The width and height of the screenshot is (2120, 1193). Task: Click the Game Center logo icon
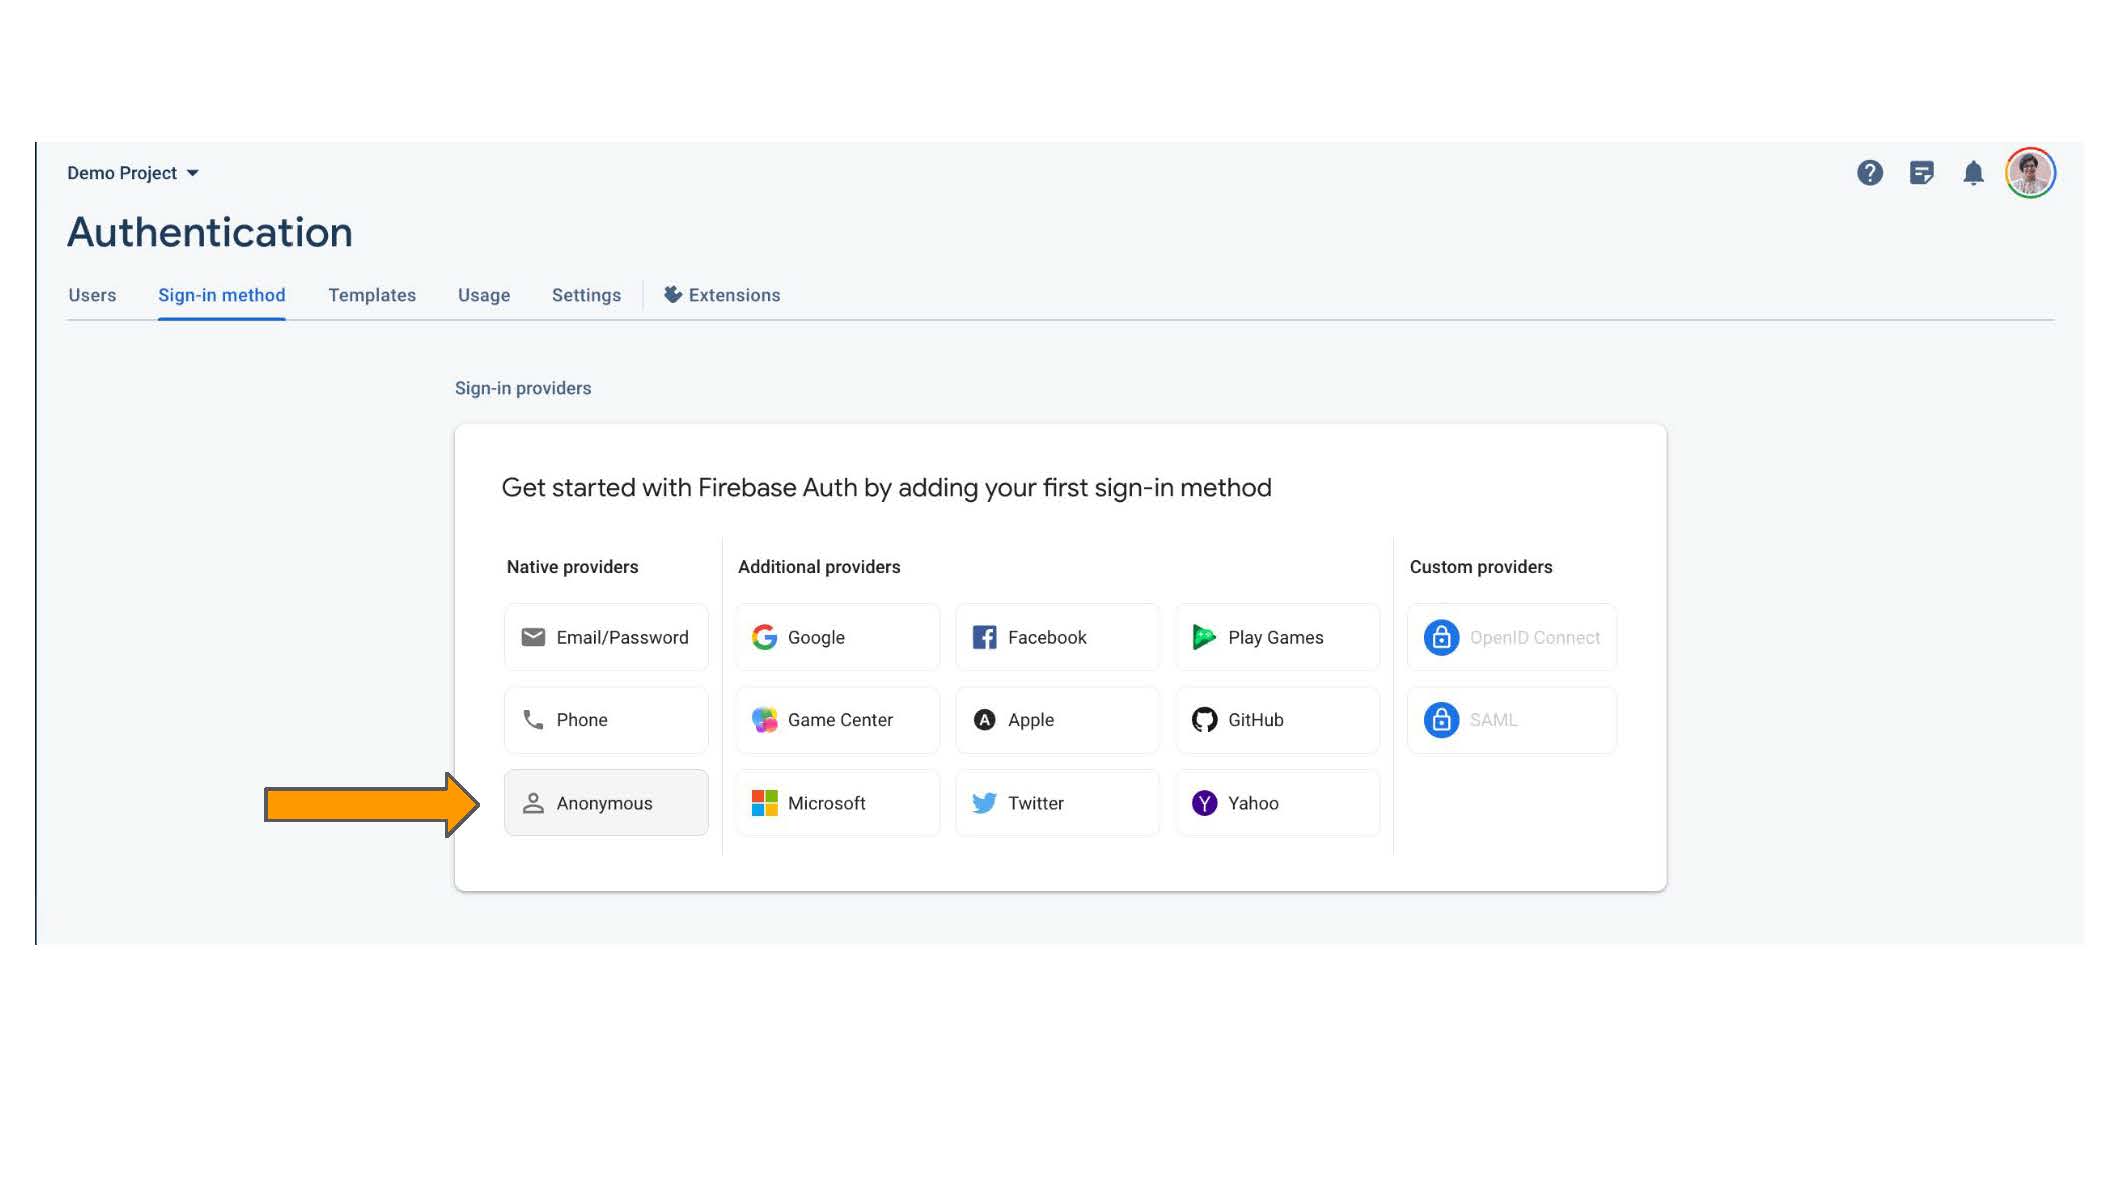(764, 720)
